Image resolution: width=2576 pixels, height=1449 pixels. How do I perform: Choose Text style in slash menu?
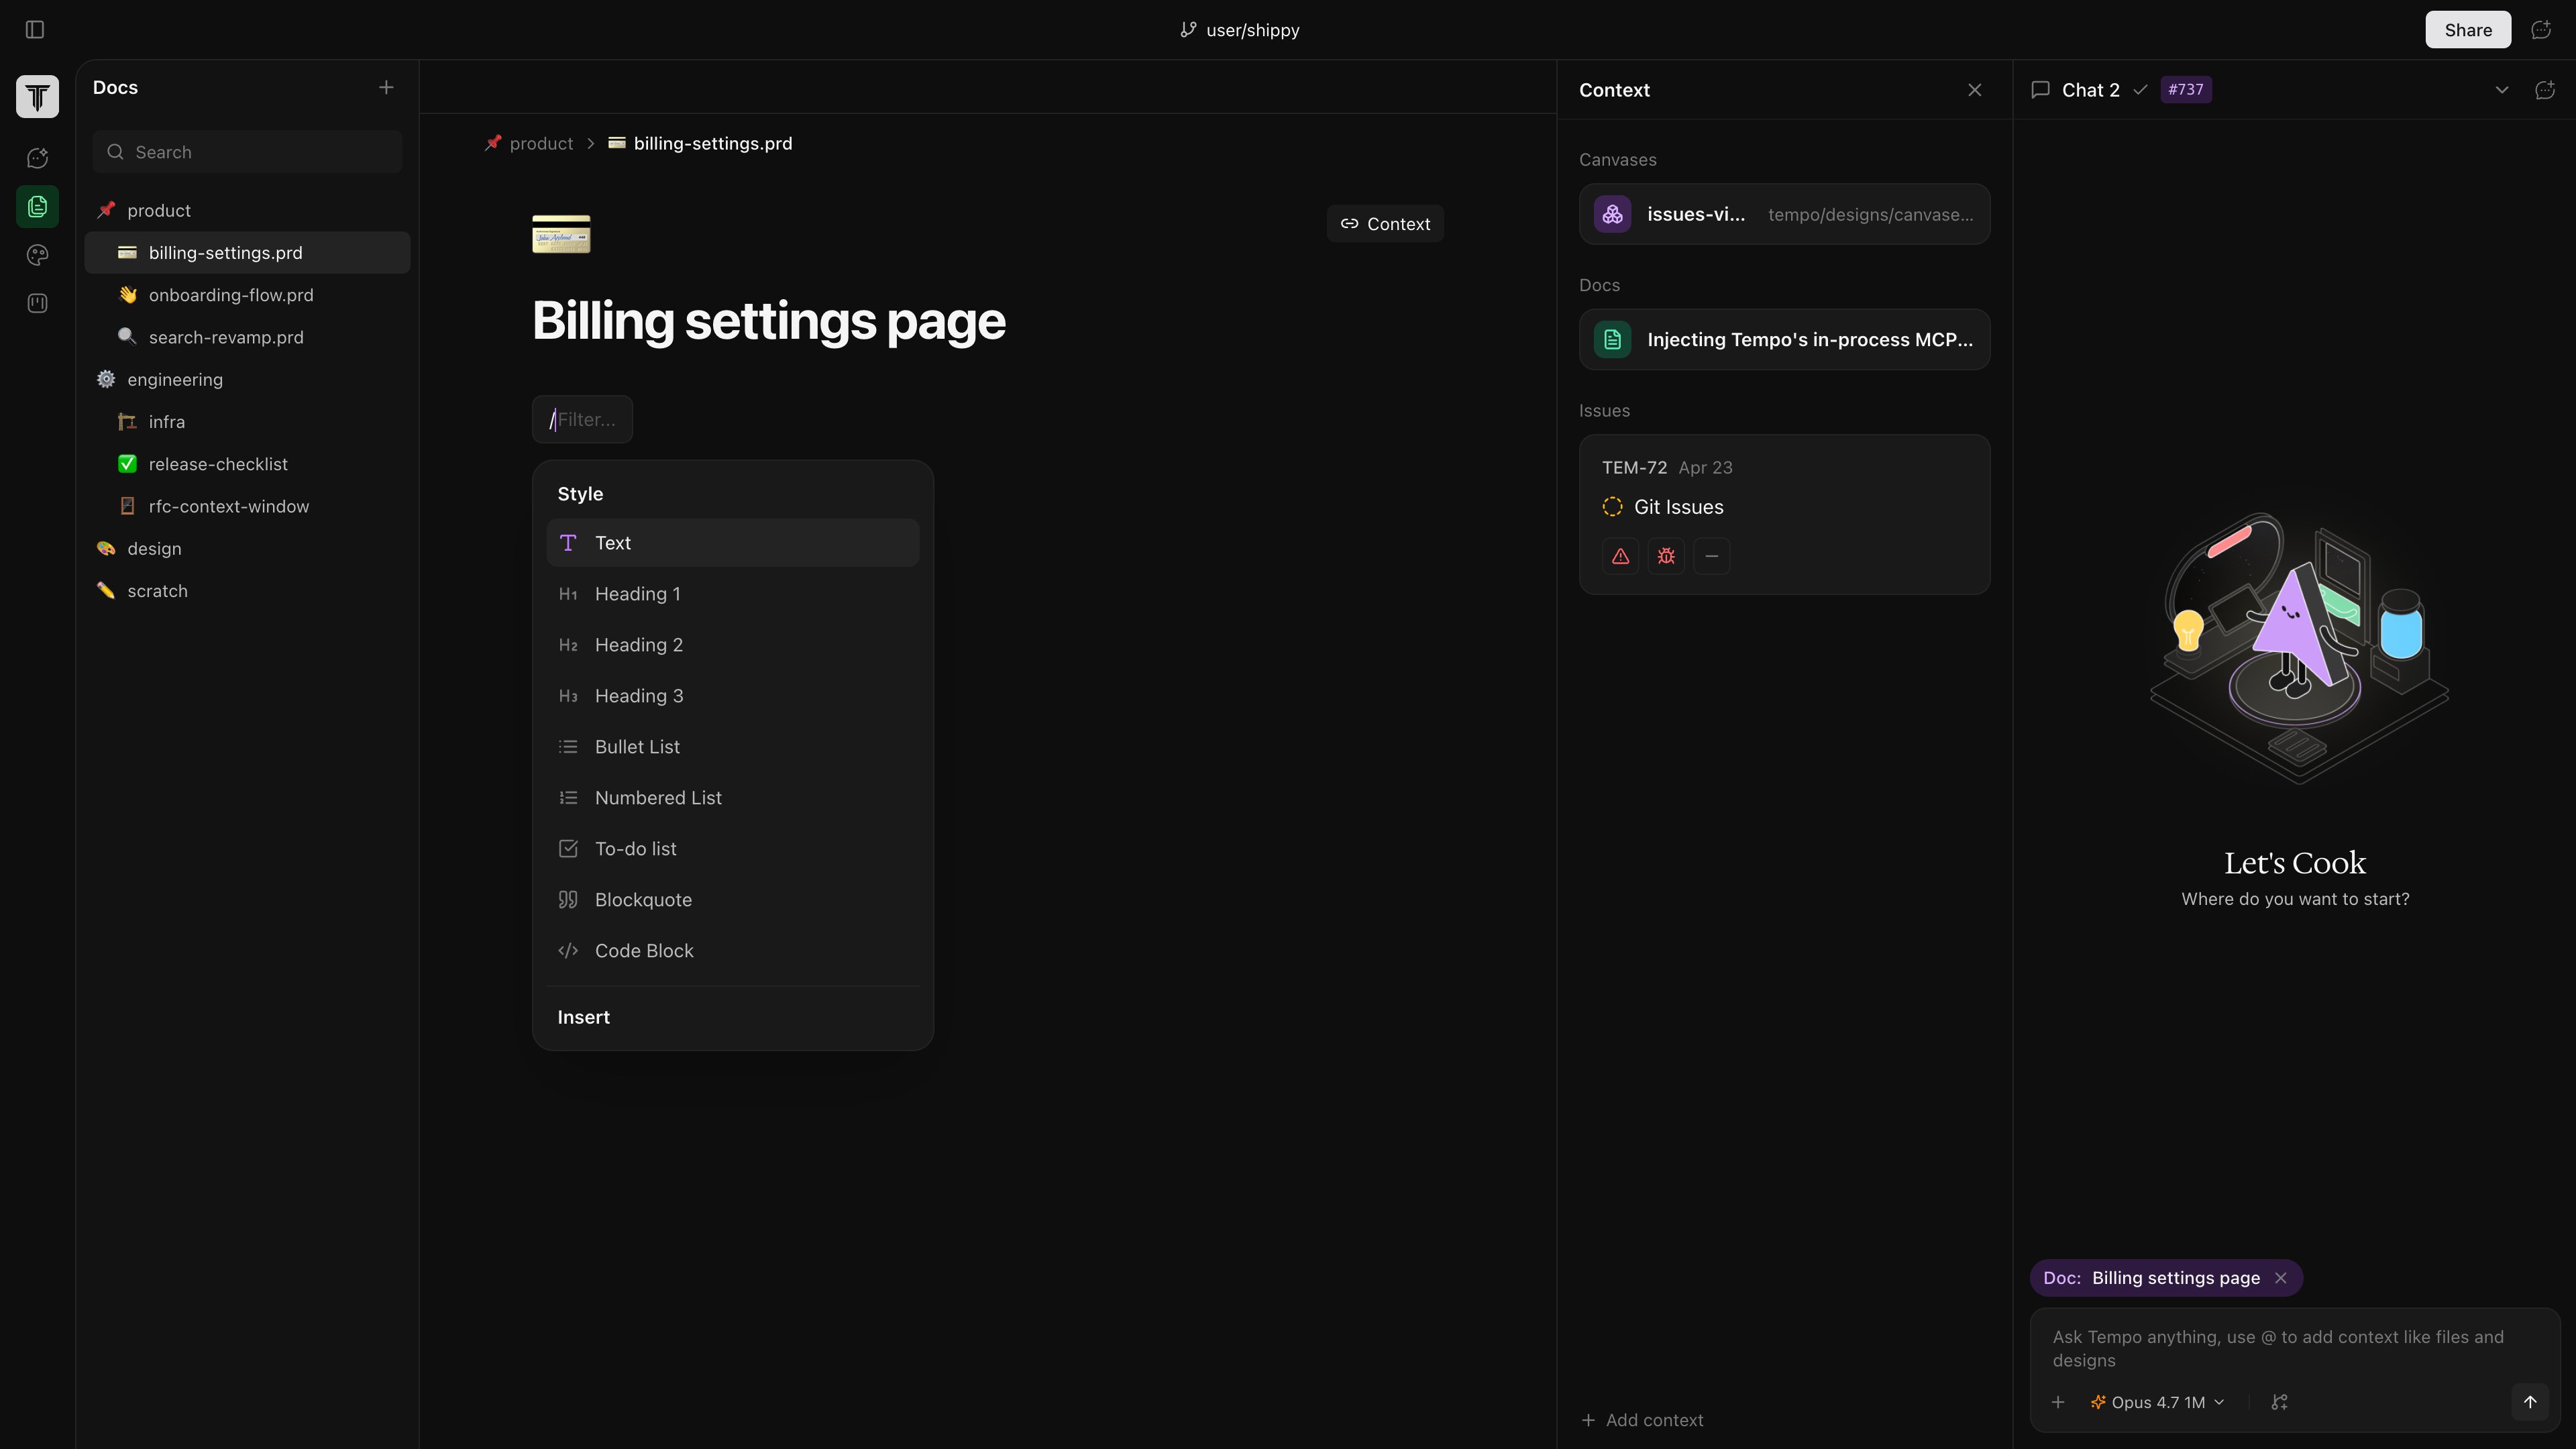pyautogui.click(x=733, y=543)
